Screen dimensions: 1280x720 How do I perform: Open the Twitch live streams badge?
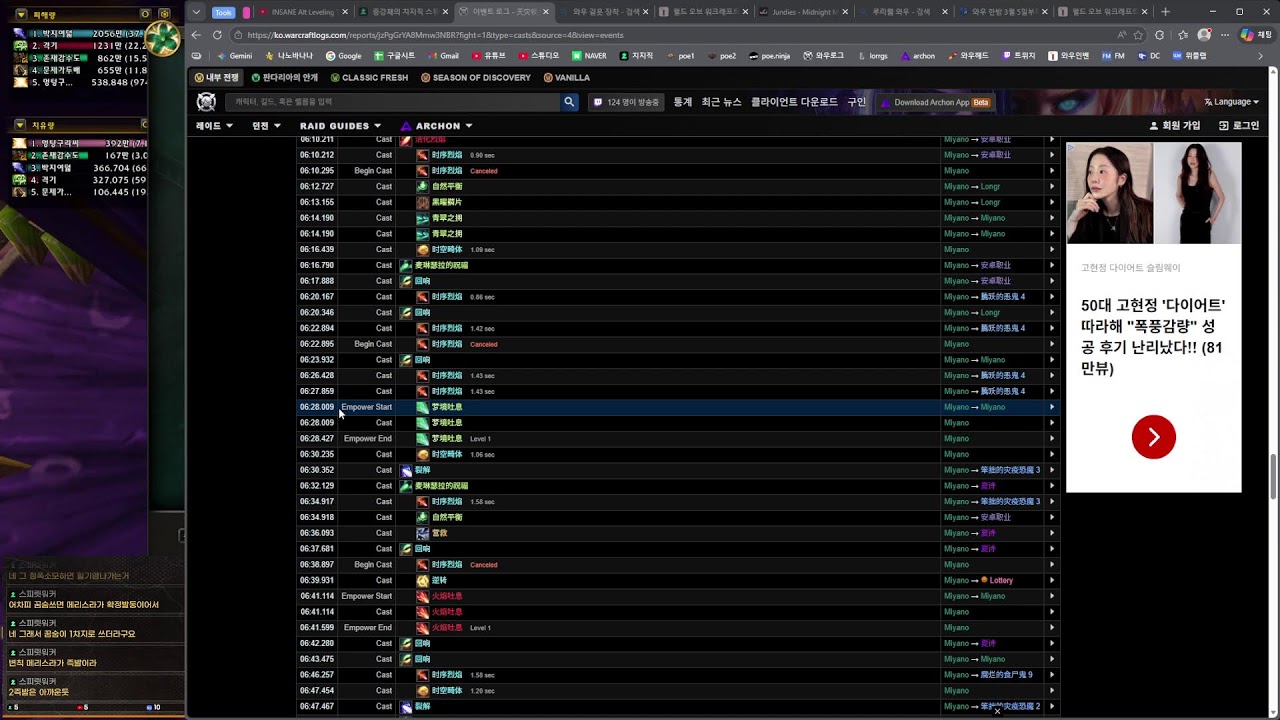[626, 102]
